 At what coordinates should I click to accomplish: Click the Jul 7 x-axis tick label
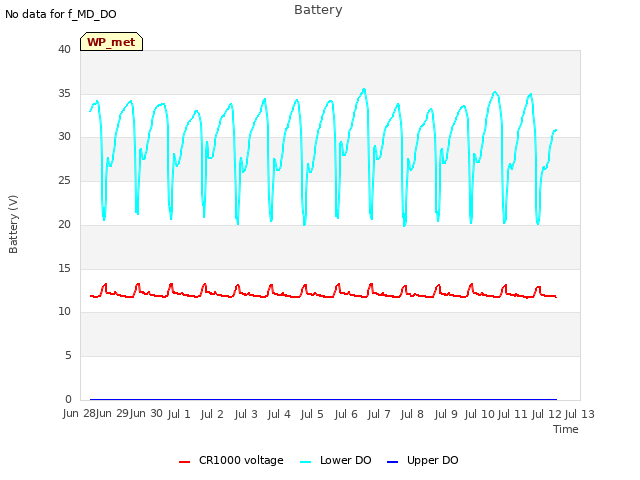pos(379,414)
